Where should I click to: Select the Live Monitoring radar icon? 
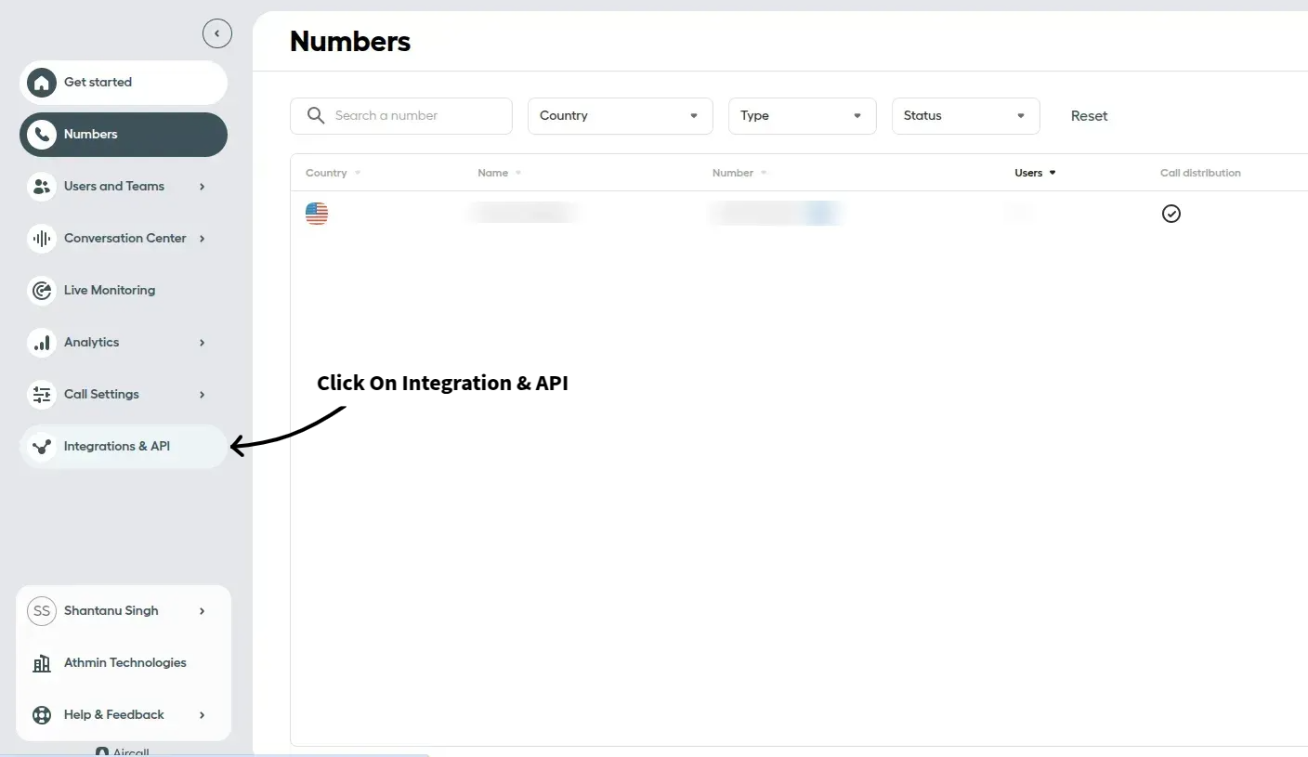coord(41,290)
